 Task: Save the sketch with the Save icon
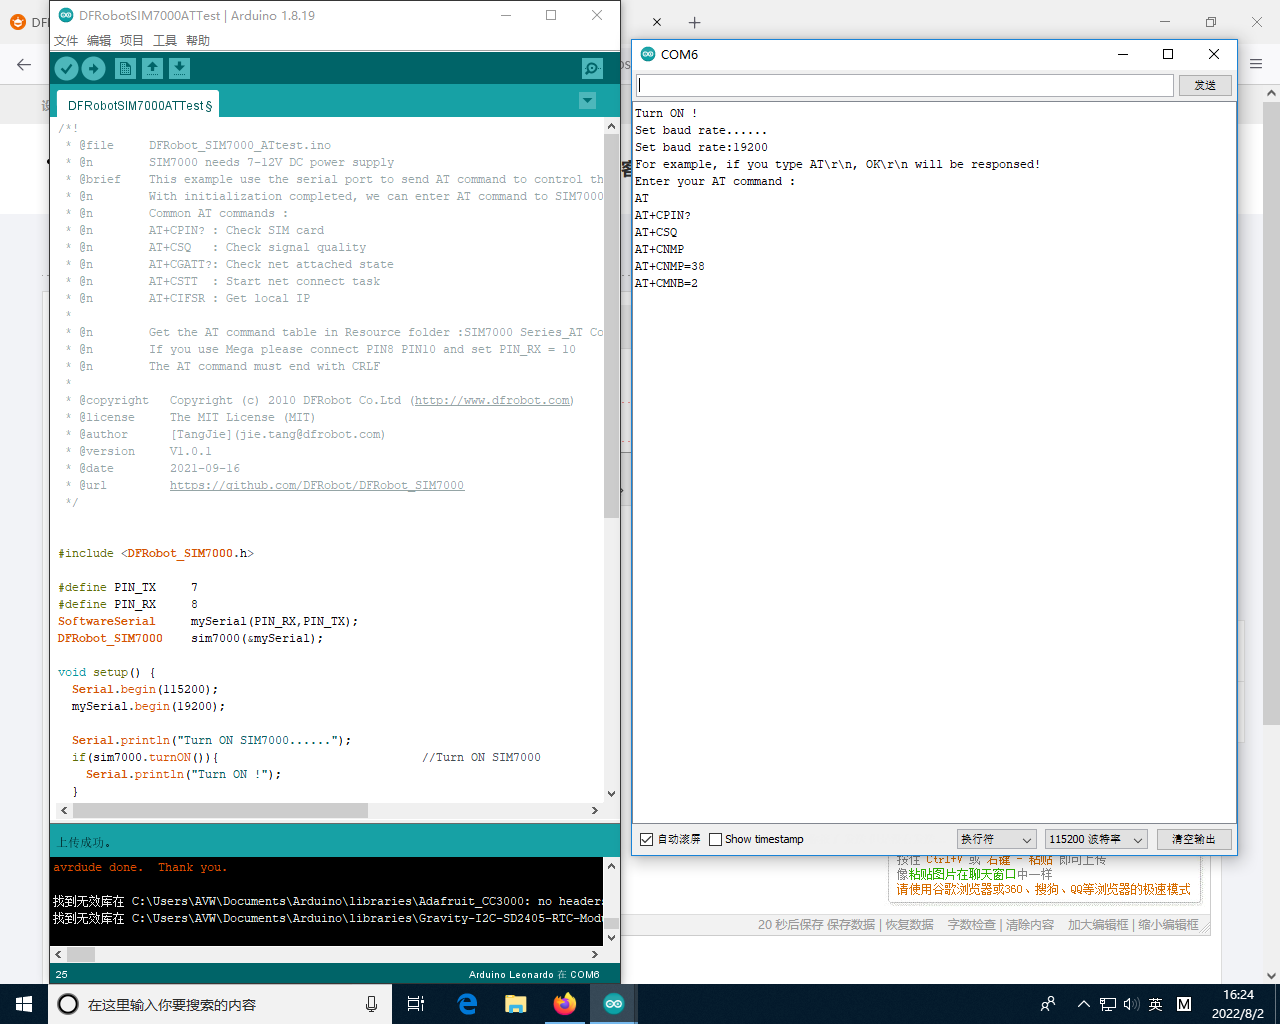pyautogui.click(x=179, y=68)
